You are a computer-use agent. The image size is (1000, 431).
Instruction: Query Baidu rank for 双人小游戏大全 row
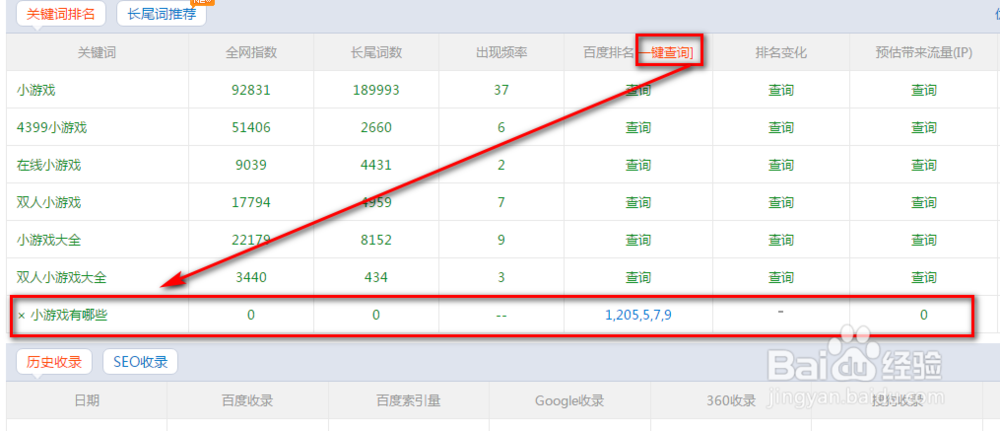click(638, 277)
